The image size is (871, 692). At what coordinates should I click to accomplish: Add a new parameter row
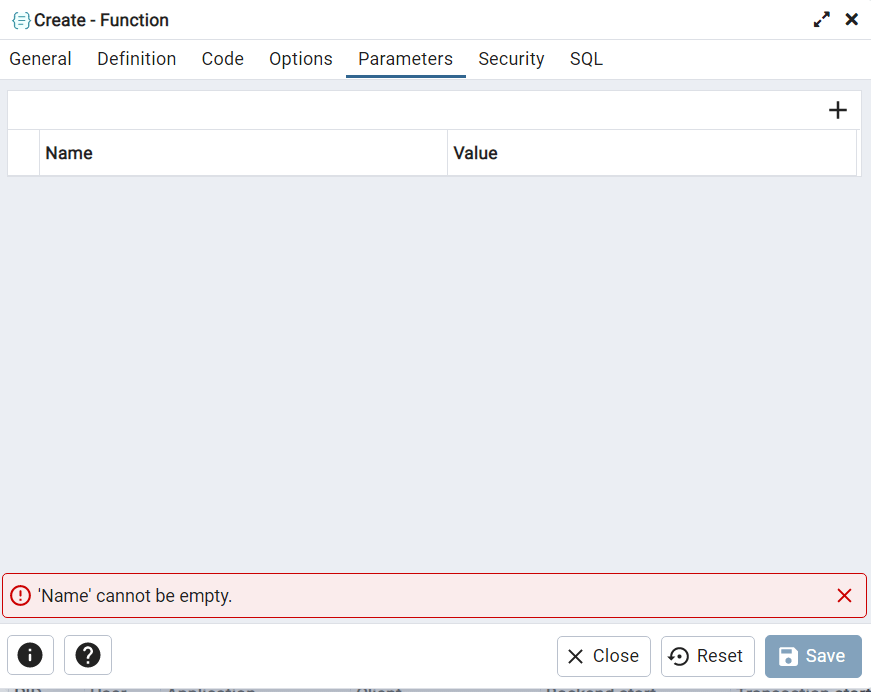pos(838,111)
